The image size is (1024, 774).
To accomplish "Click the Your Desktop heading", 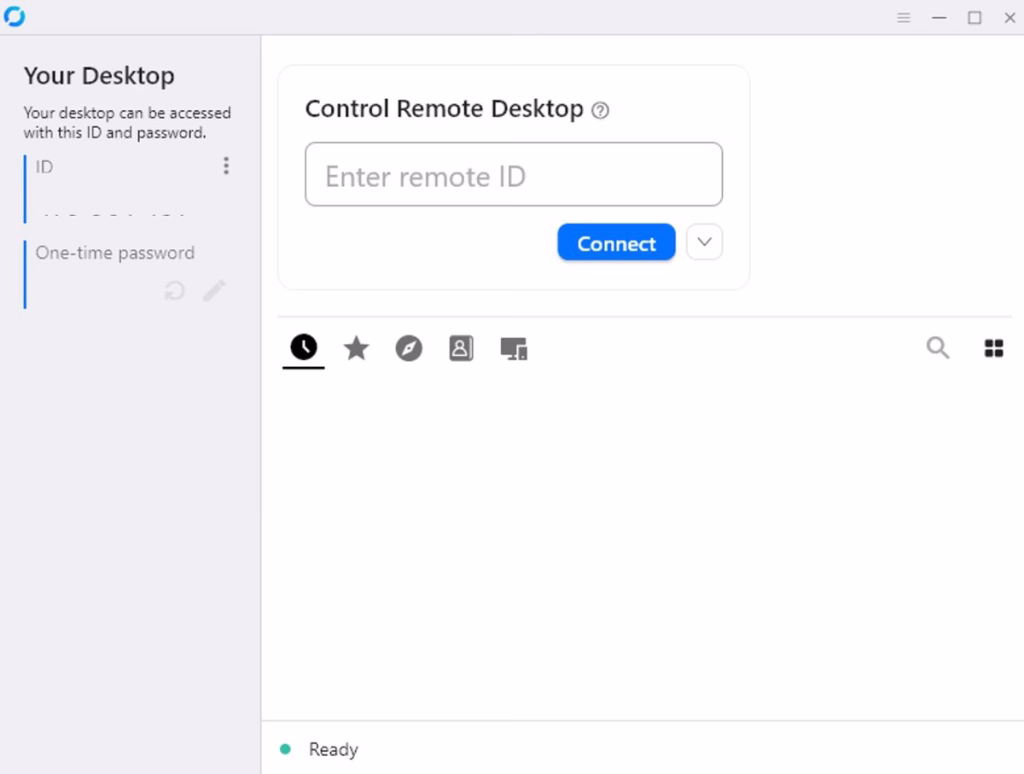I will tap(99, 76).
